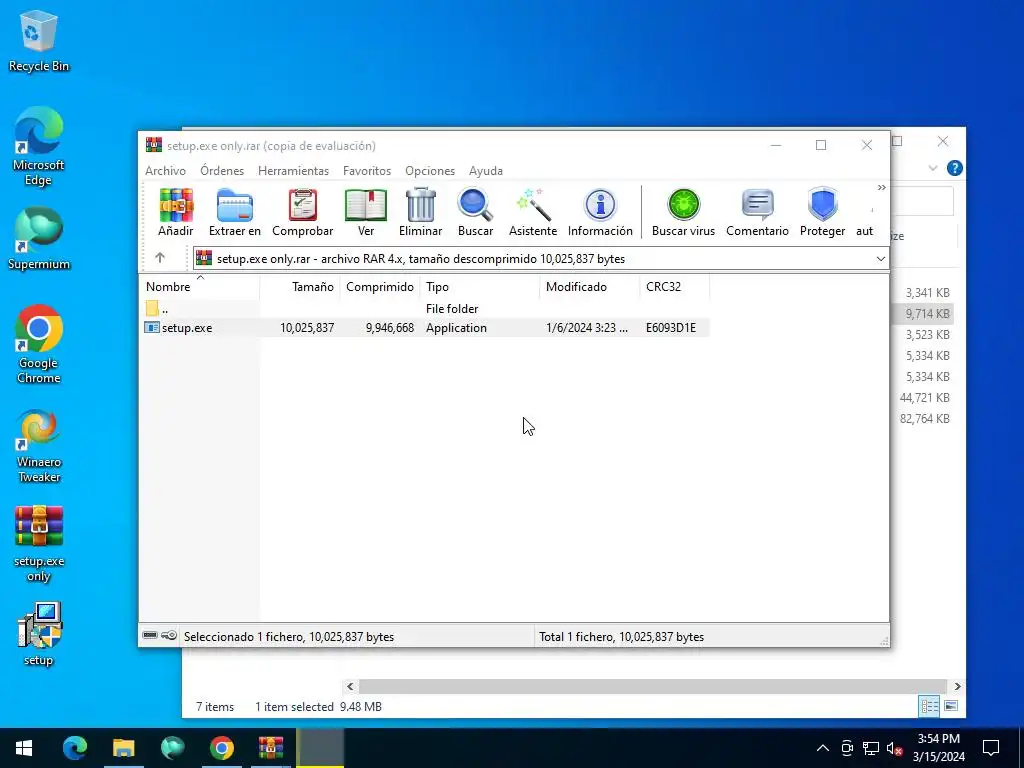Click the taskbar clock 3:54 PM
The height and width of the screenshot is (768, 1024).
click(938, 748)
